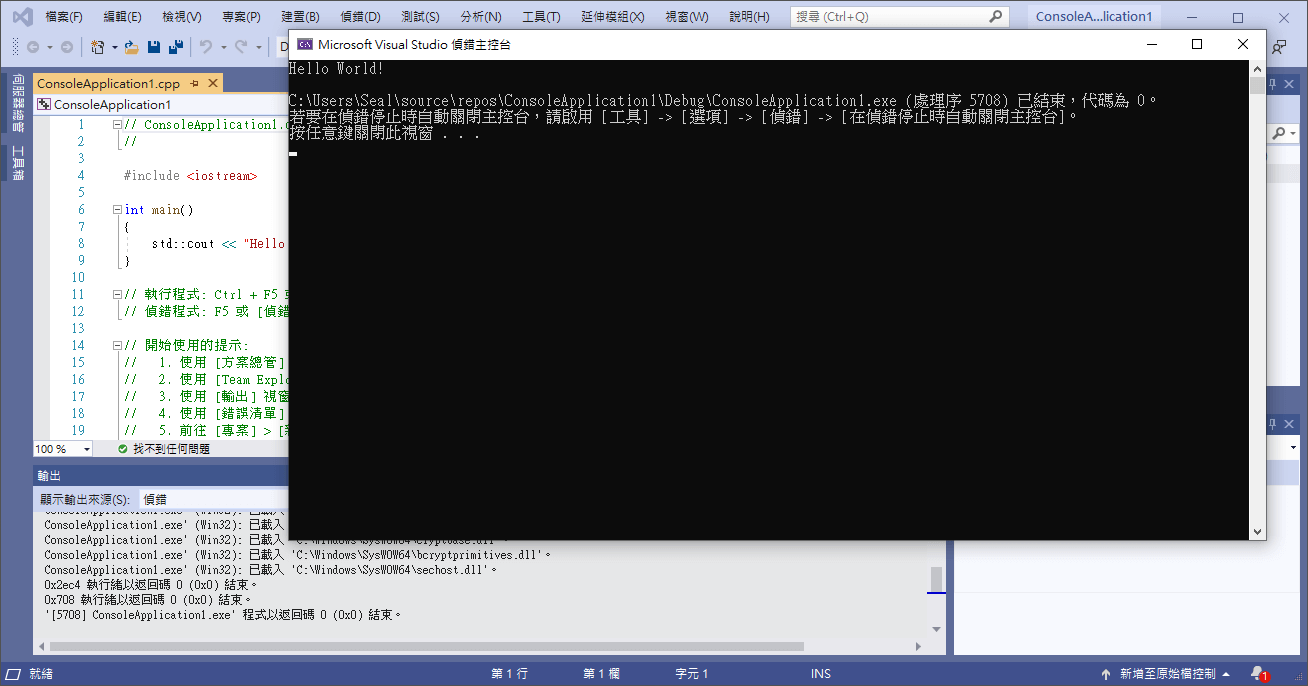This screenshot has height=686, width=1308.
Task: Click the output panel vertical scrollbar thumb
Action: 936,579
